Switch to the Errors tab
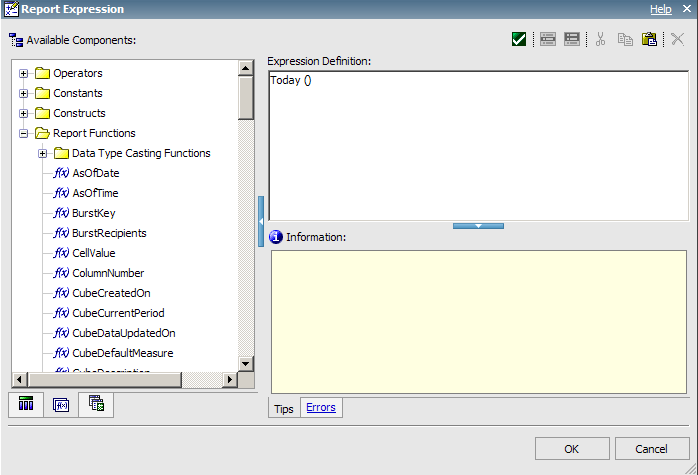 click(x=321, y=408)
